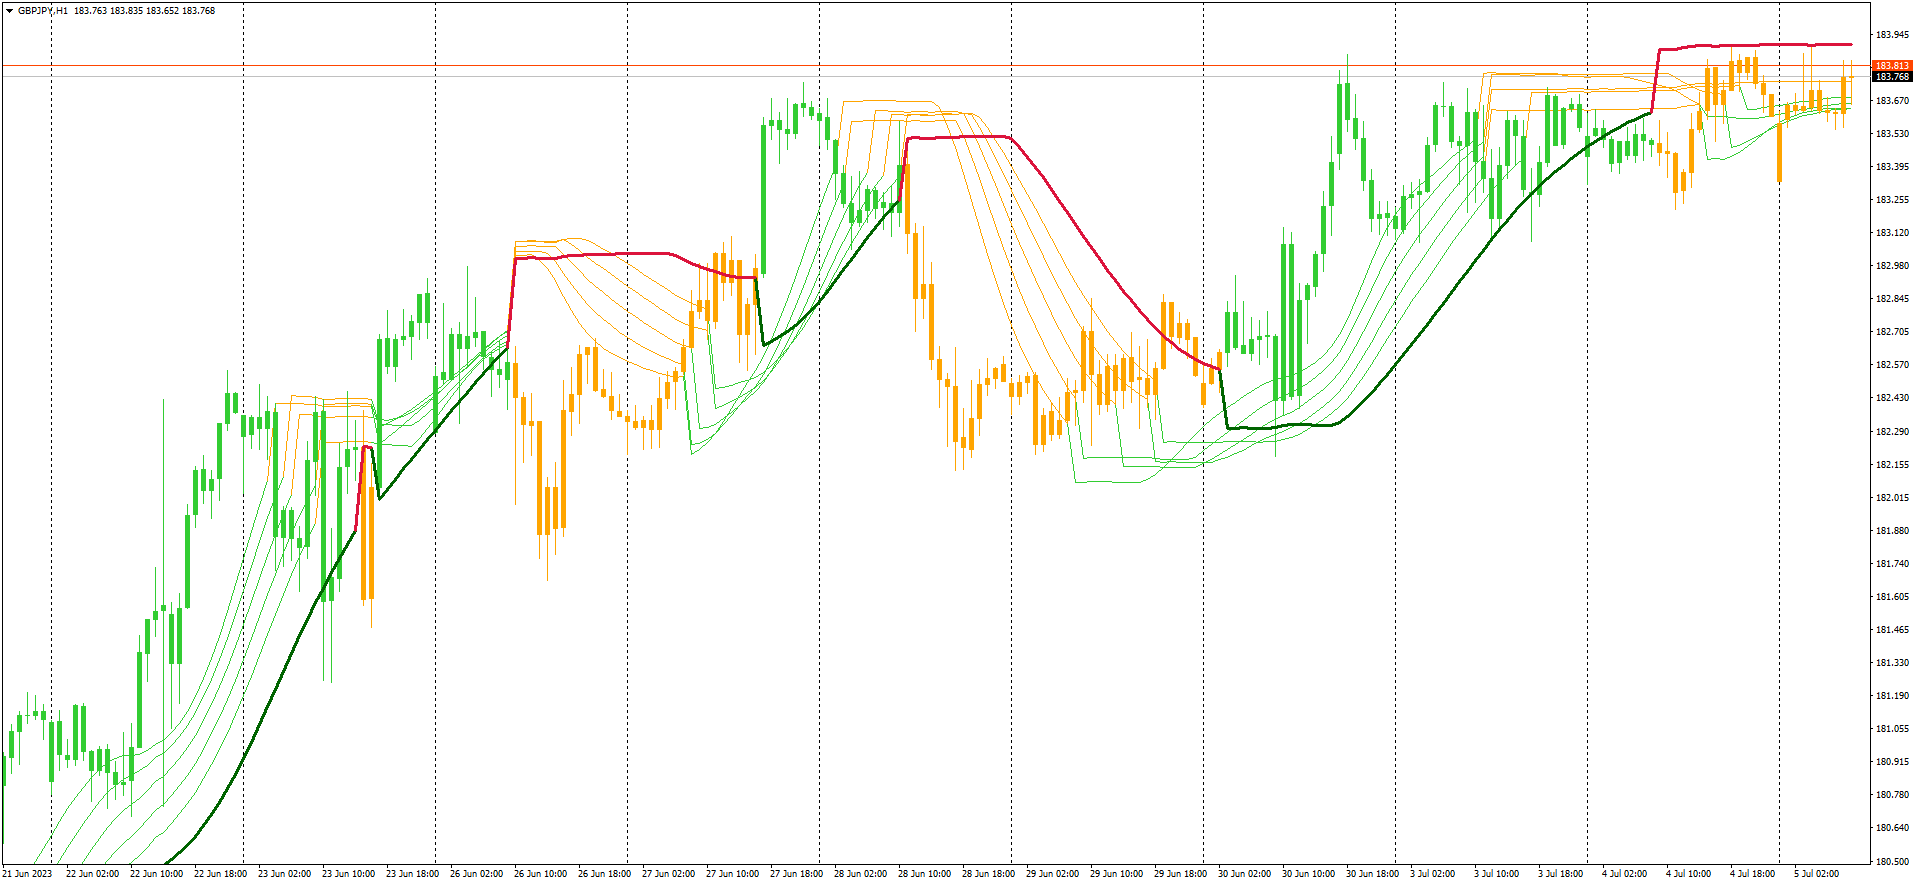Click the 30 Jun 18:00 time label
This screenshot has width=1916, height=885.
click(1372, 874)
